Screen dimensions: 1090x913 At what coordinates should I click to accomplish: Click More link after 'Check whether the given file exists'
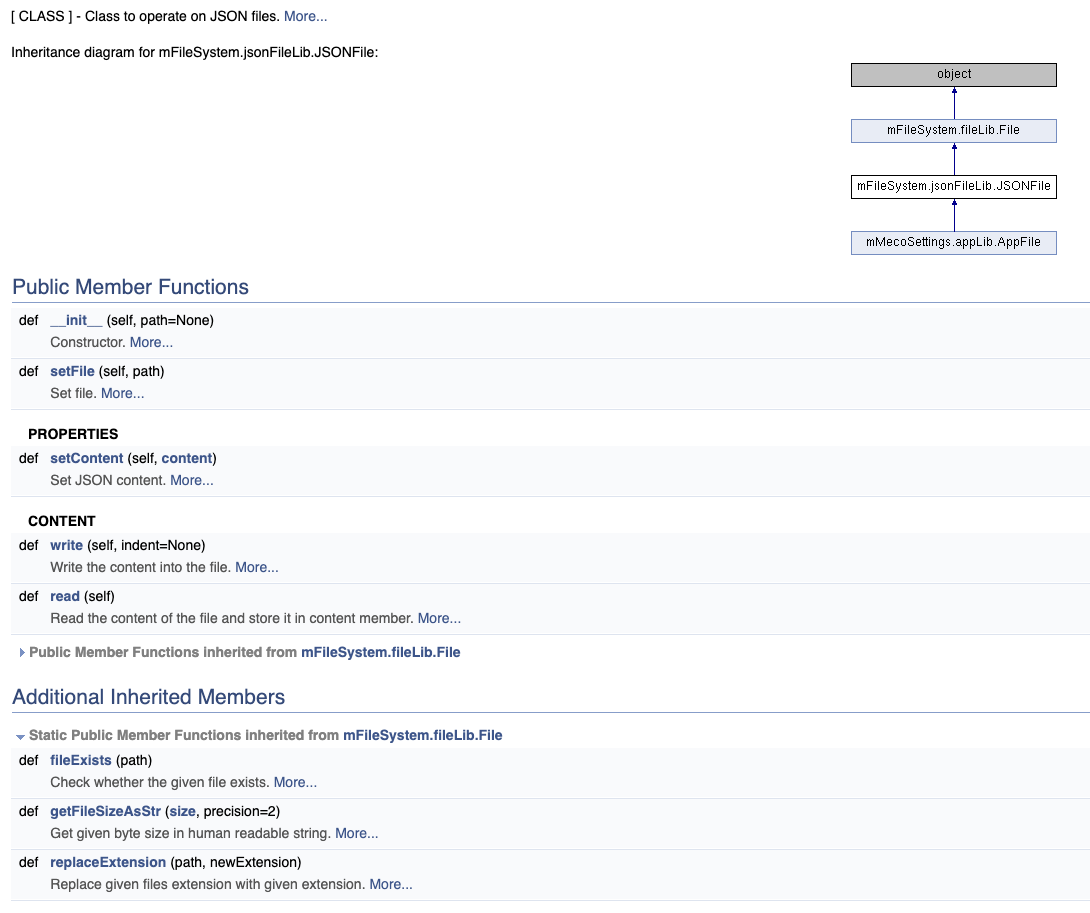pos(295,782)
